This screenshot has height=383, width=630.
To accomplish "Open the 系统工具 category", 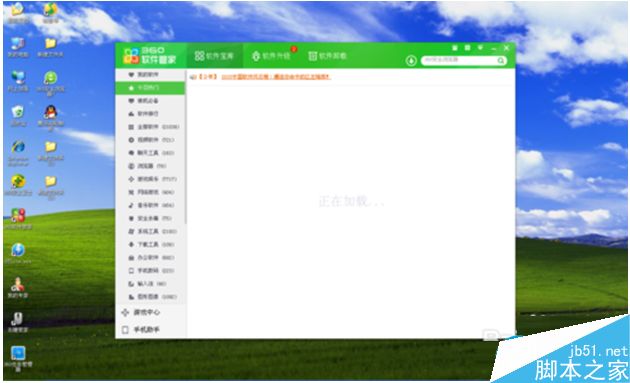I will (x=150, y=231).
